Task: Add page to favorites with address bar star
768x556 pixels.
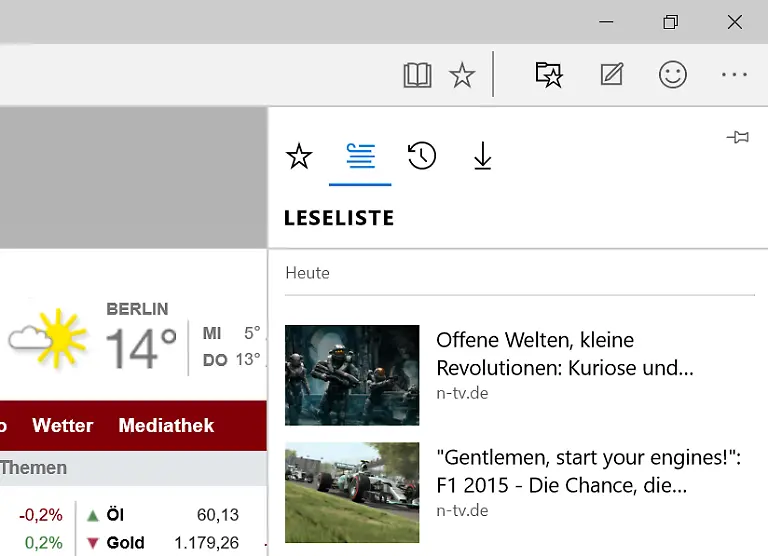Action: coord(462,75)
